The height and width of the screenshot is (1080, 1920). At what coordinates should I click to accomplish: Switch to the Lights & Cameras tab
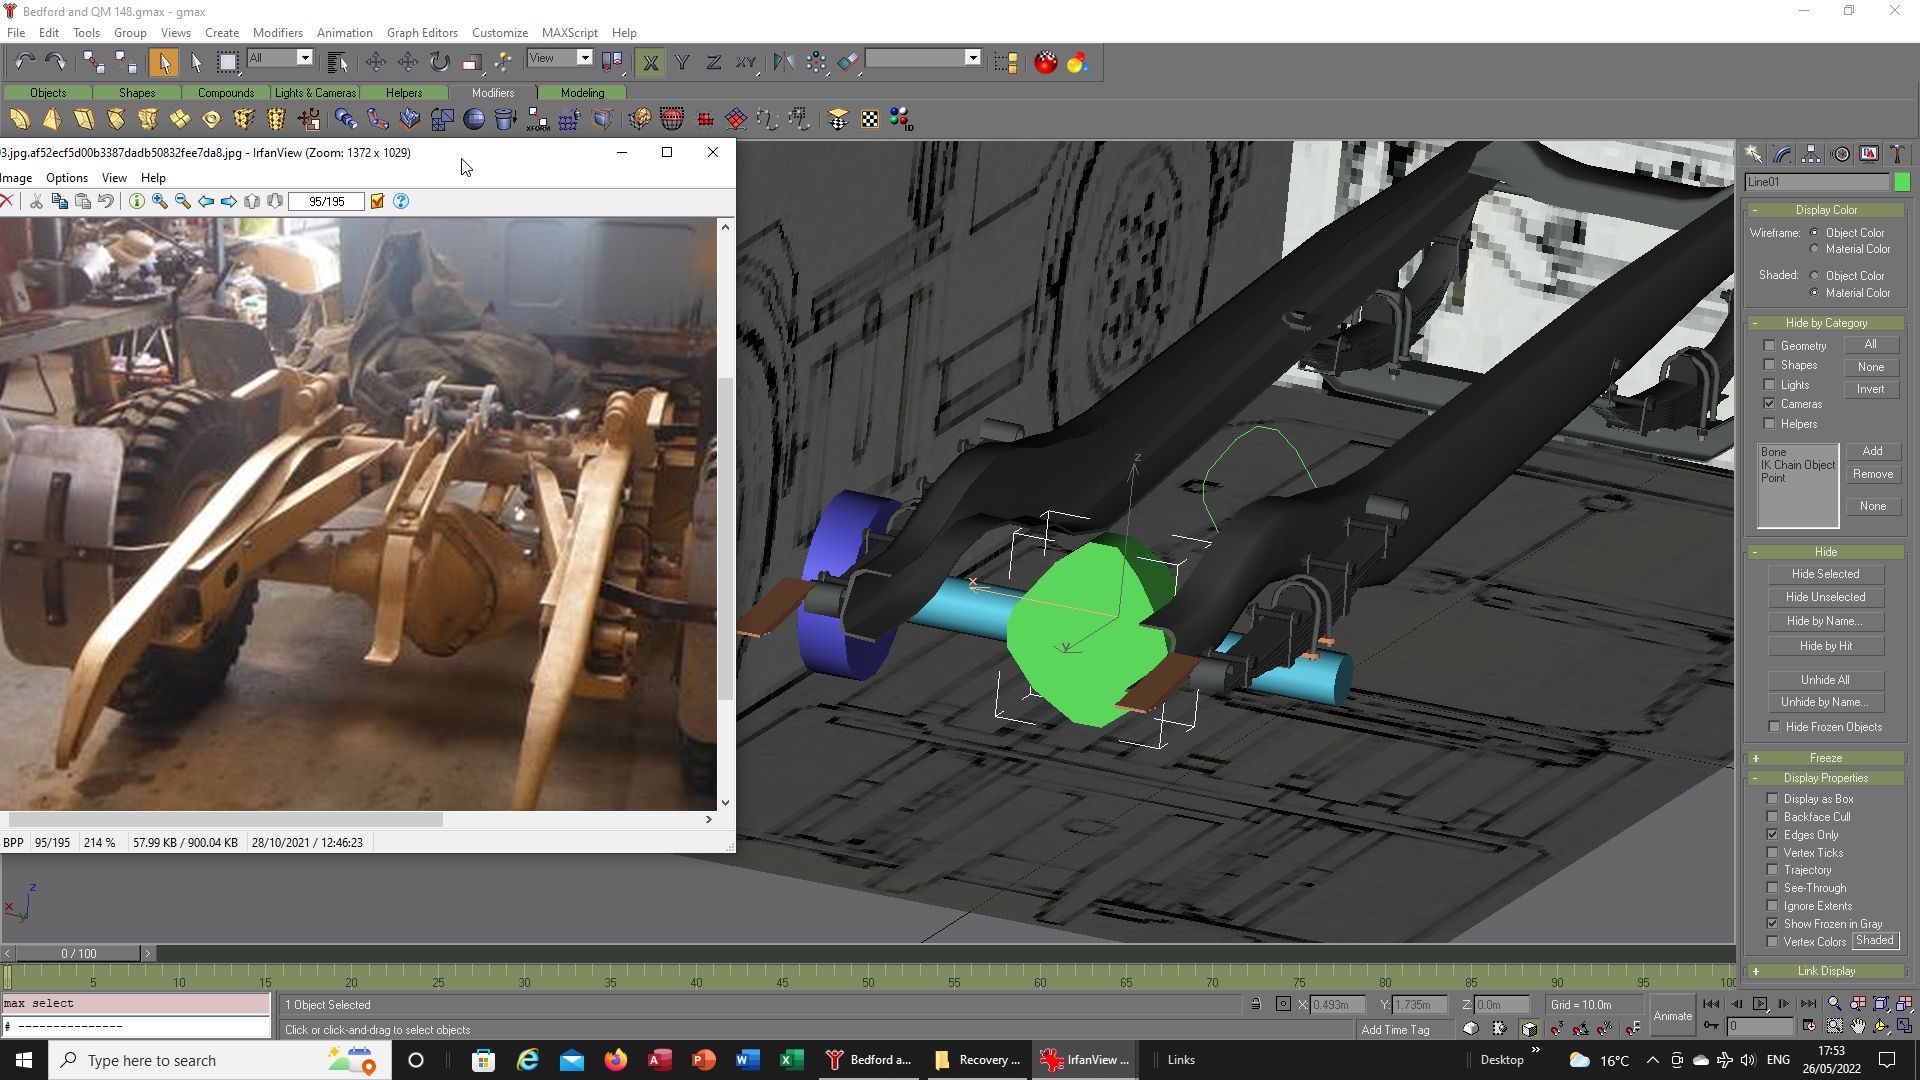tap(315, 93)
